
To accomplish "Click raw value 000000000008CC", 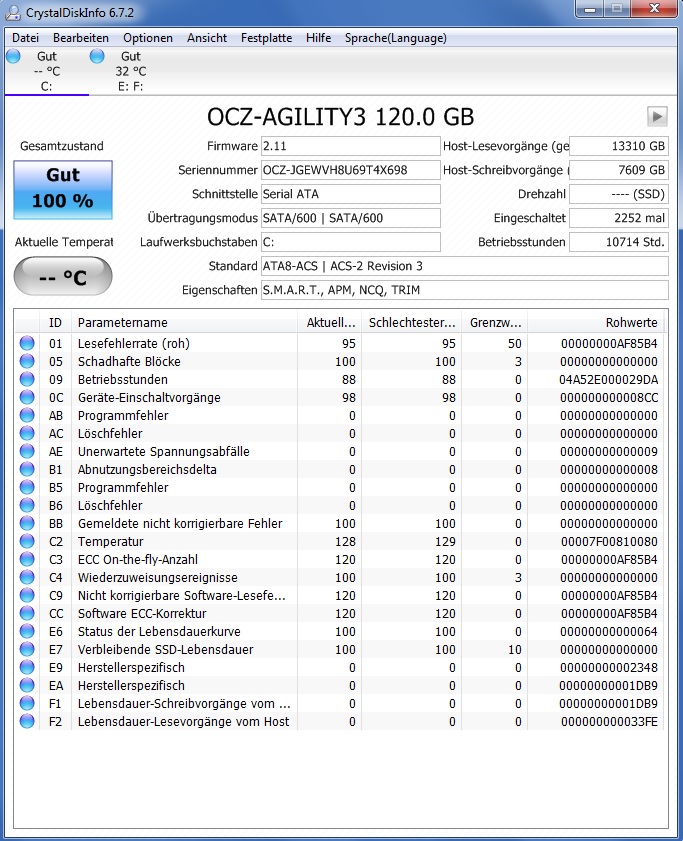I will [609, 397].
